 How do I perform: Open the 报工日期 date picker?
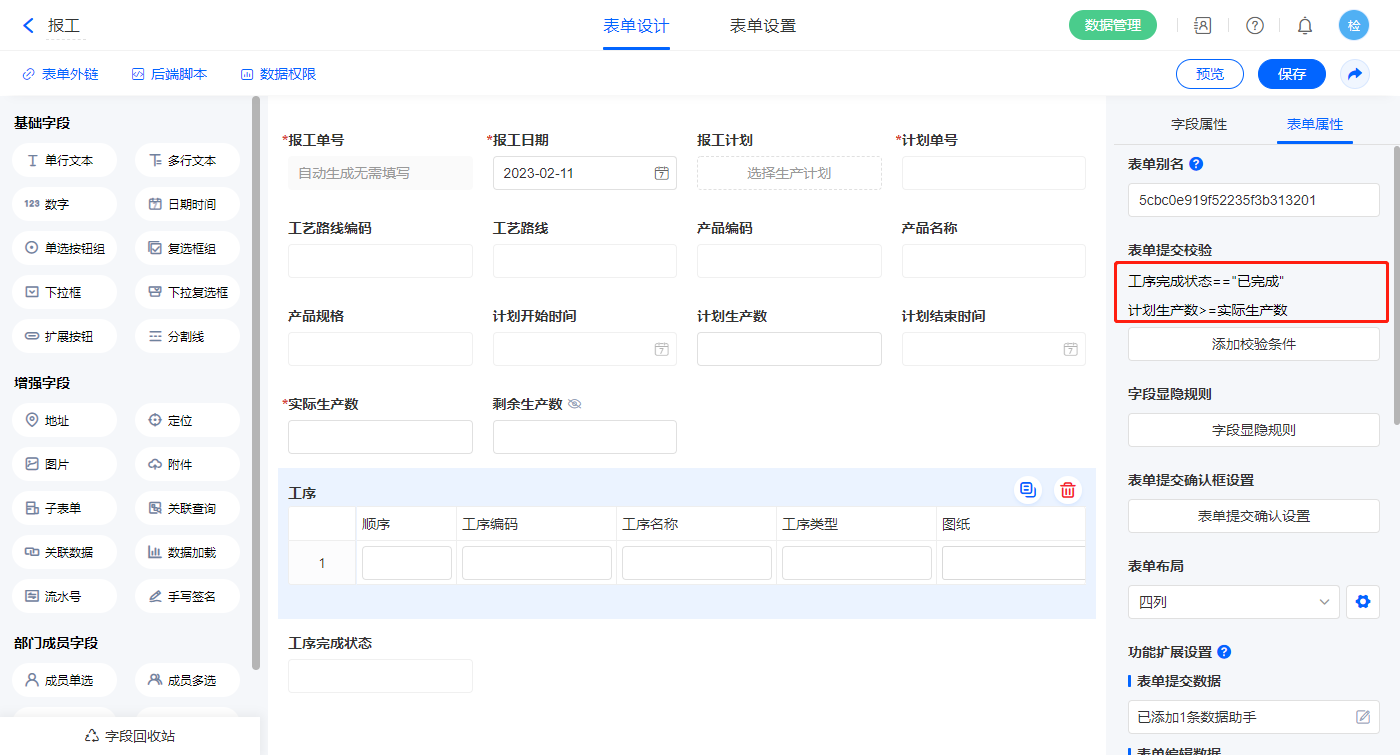click(661, 173)
